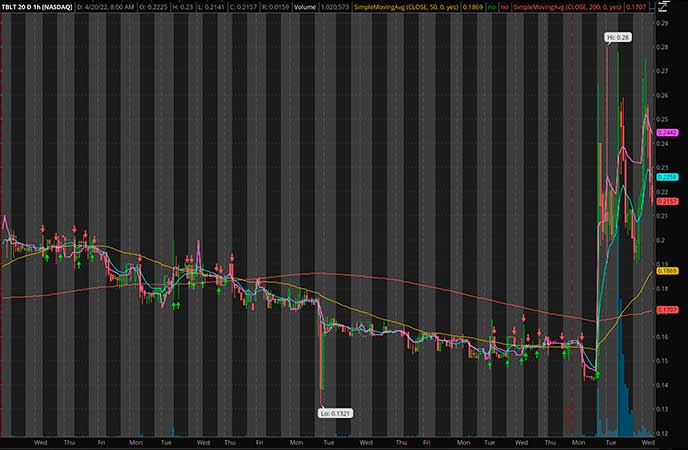
Task: Open the TBLT 20 D 1h symbol label
Action: click(x=36, y=5)
